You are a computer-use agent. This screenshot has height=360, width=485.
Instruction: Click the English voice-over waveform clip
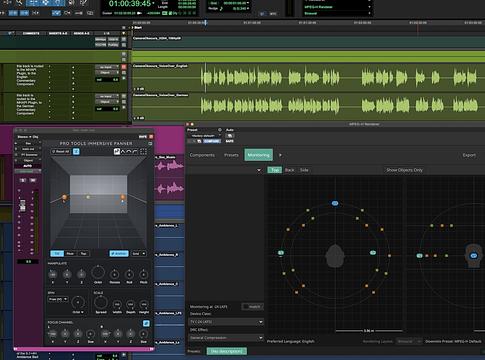pos(308,78)
